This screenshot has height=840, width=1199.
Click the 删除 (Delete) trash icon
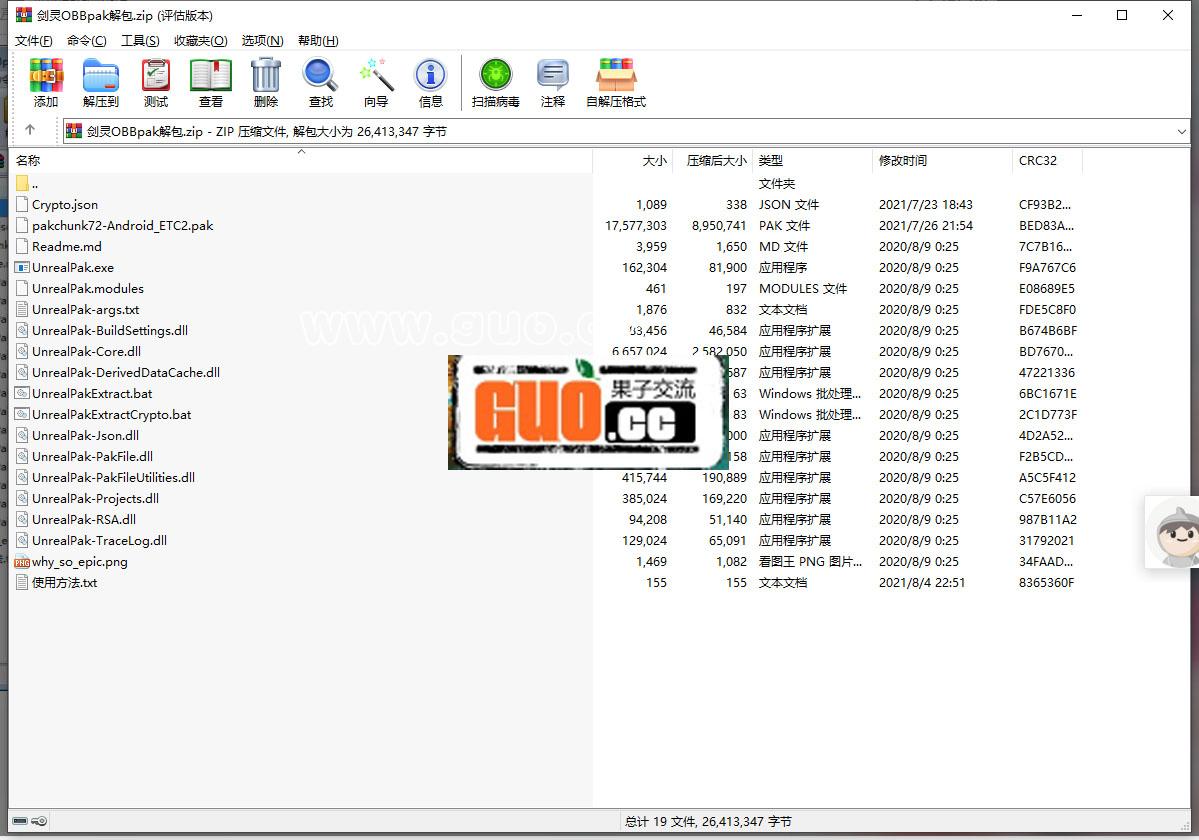coord(266,76)
